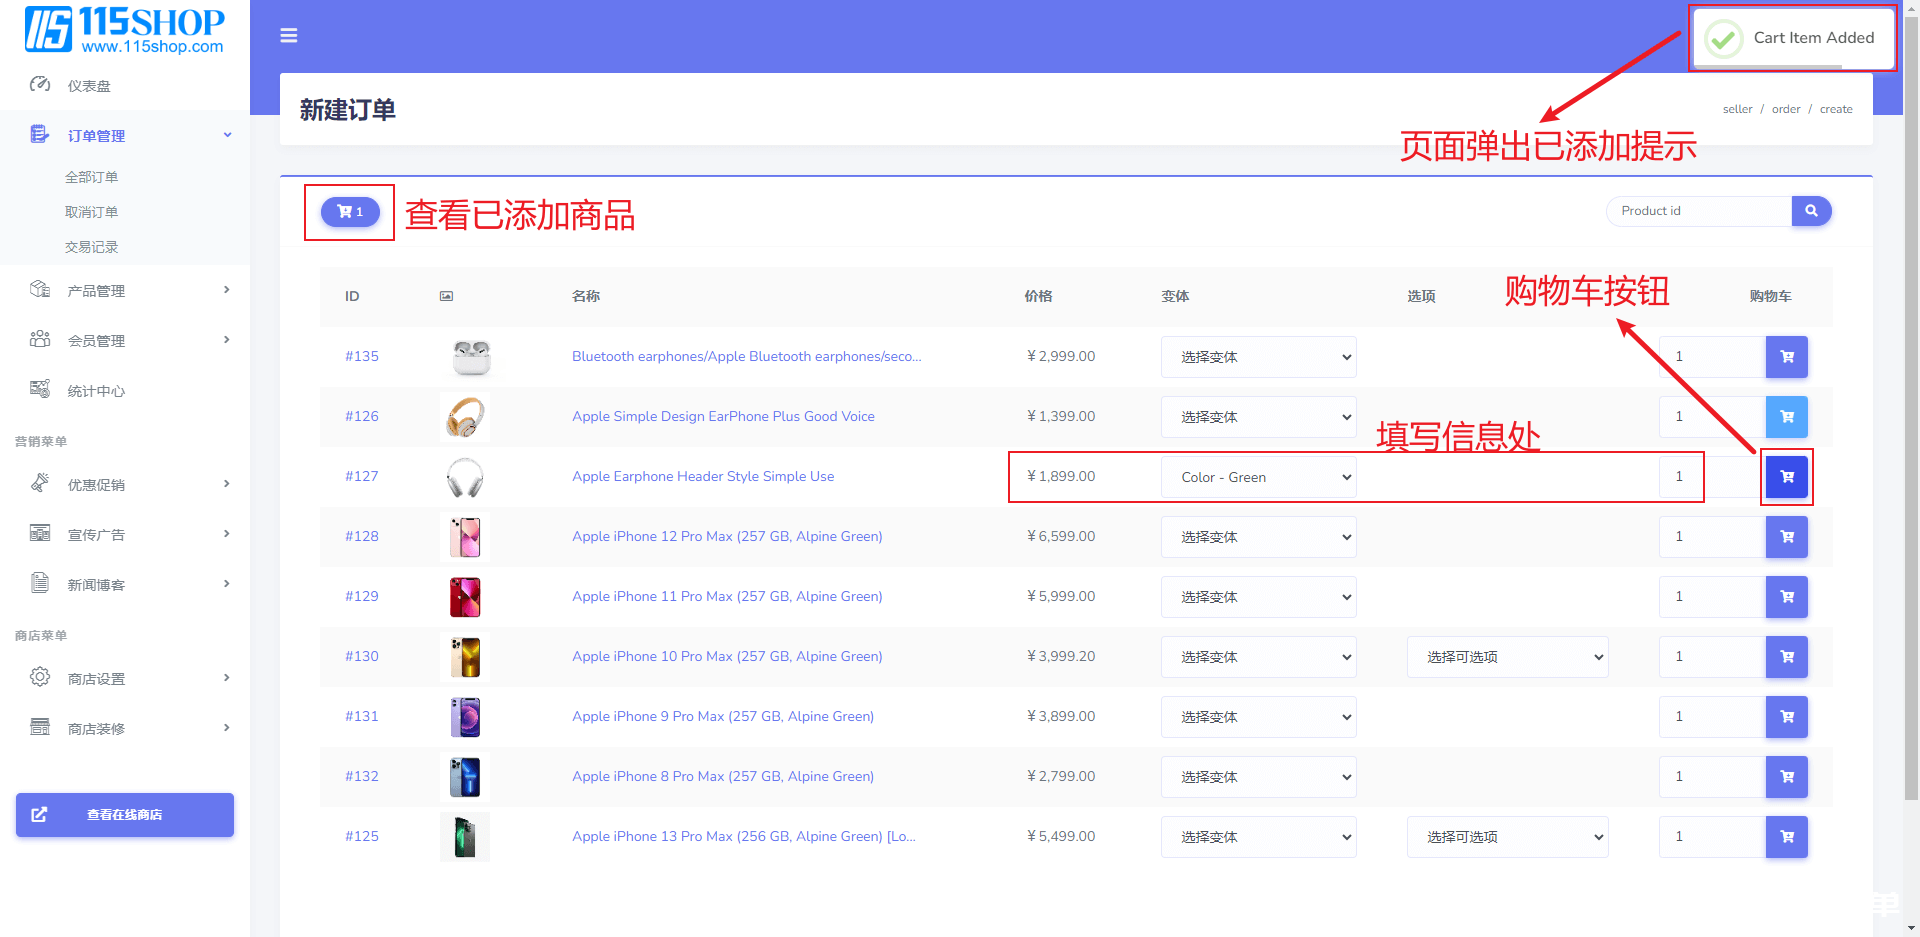Click the page vertical scrollbar
This screenshot has height=937, width=1920.
(1911, 410)
